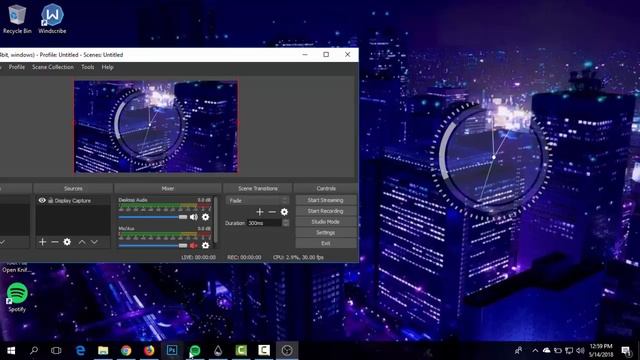640x360 pixels.
Task: Enable Studio Mode button
Action: (x=325, y=222)
